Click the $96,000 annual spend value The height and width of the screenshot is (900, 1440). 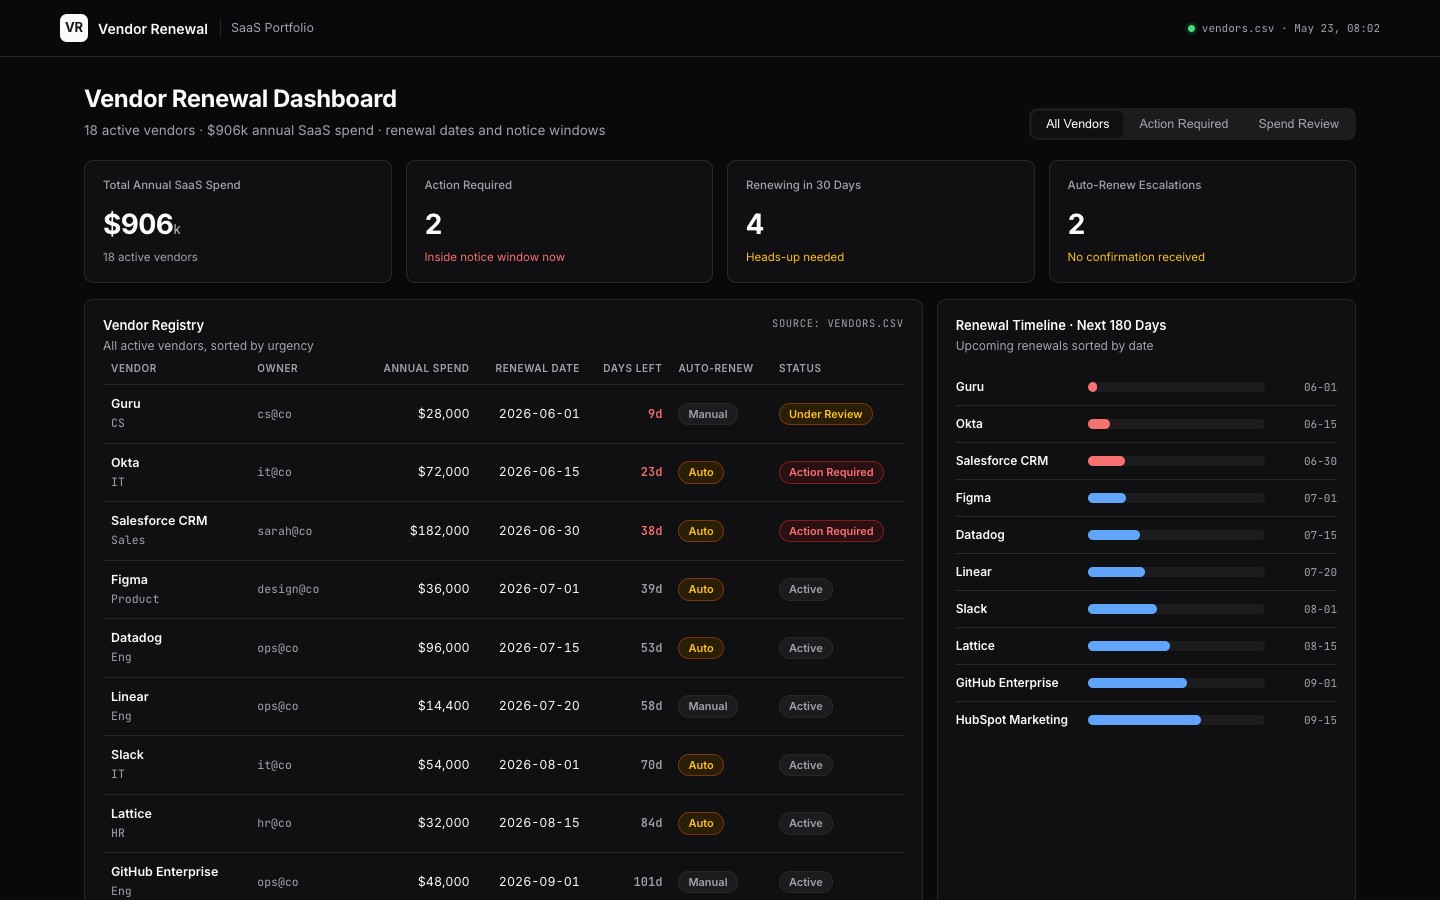[x=443, y=648]
